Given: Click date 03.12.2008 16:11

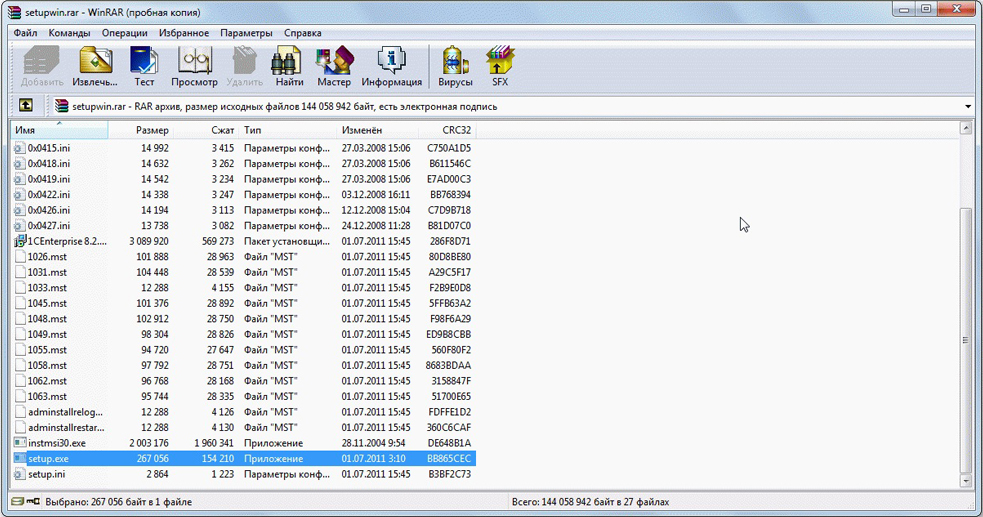Looking at the screenshot, I should coord(376,195).
